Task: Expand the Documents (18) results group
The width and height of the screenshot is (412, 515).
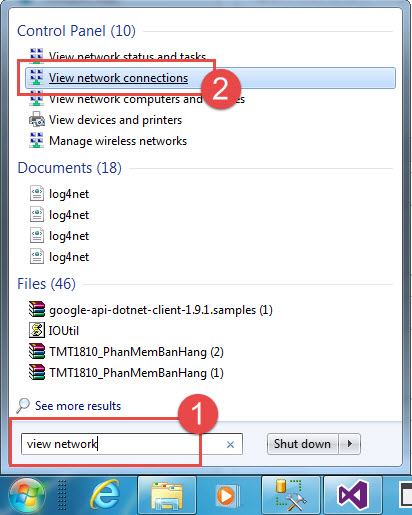Action: [69, 168]
